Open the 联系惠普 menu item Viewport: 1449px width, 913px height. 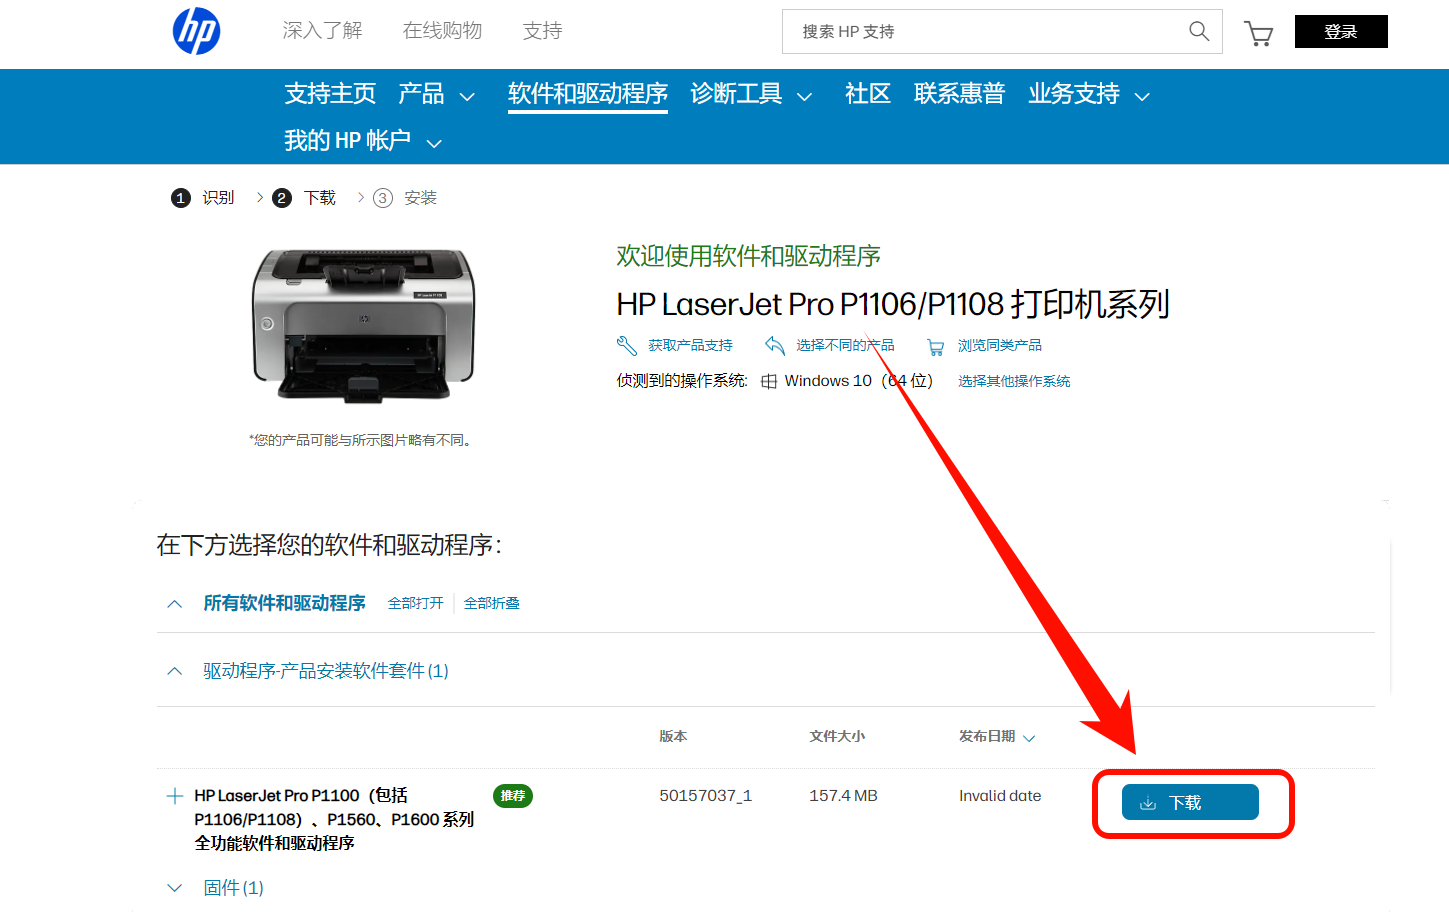(x=959, y=94)
